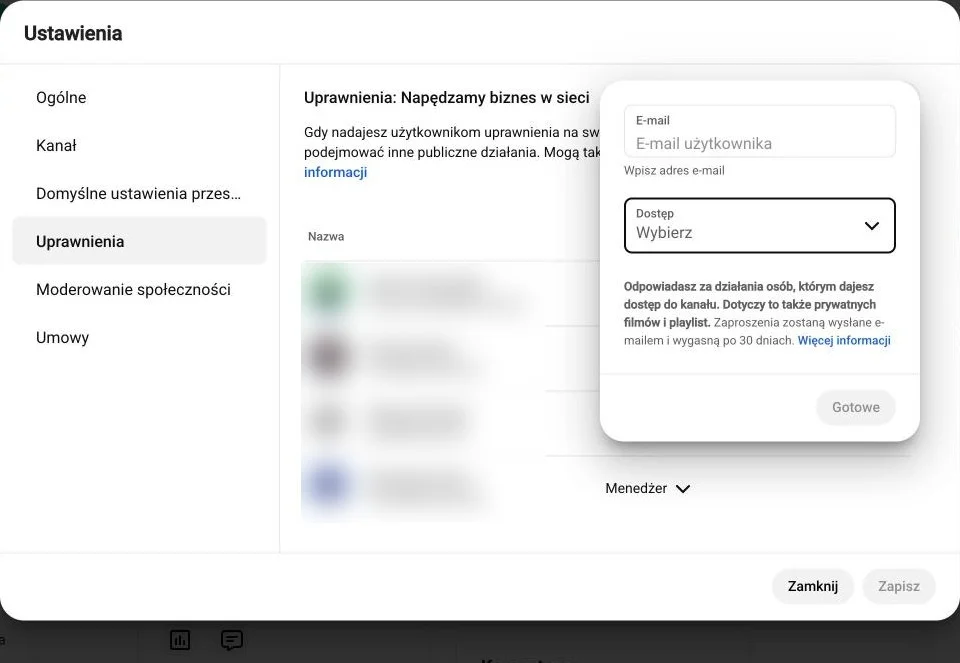The height and width of the screenshot is (663, 960).
Task: Click the Gotowe button
Action: tap(855, 407)
